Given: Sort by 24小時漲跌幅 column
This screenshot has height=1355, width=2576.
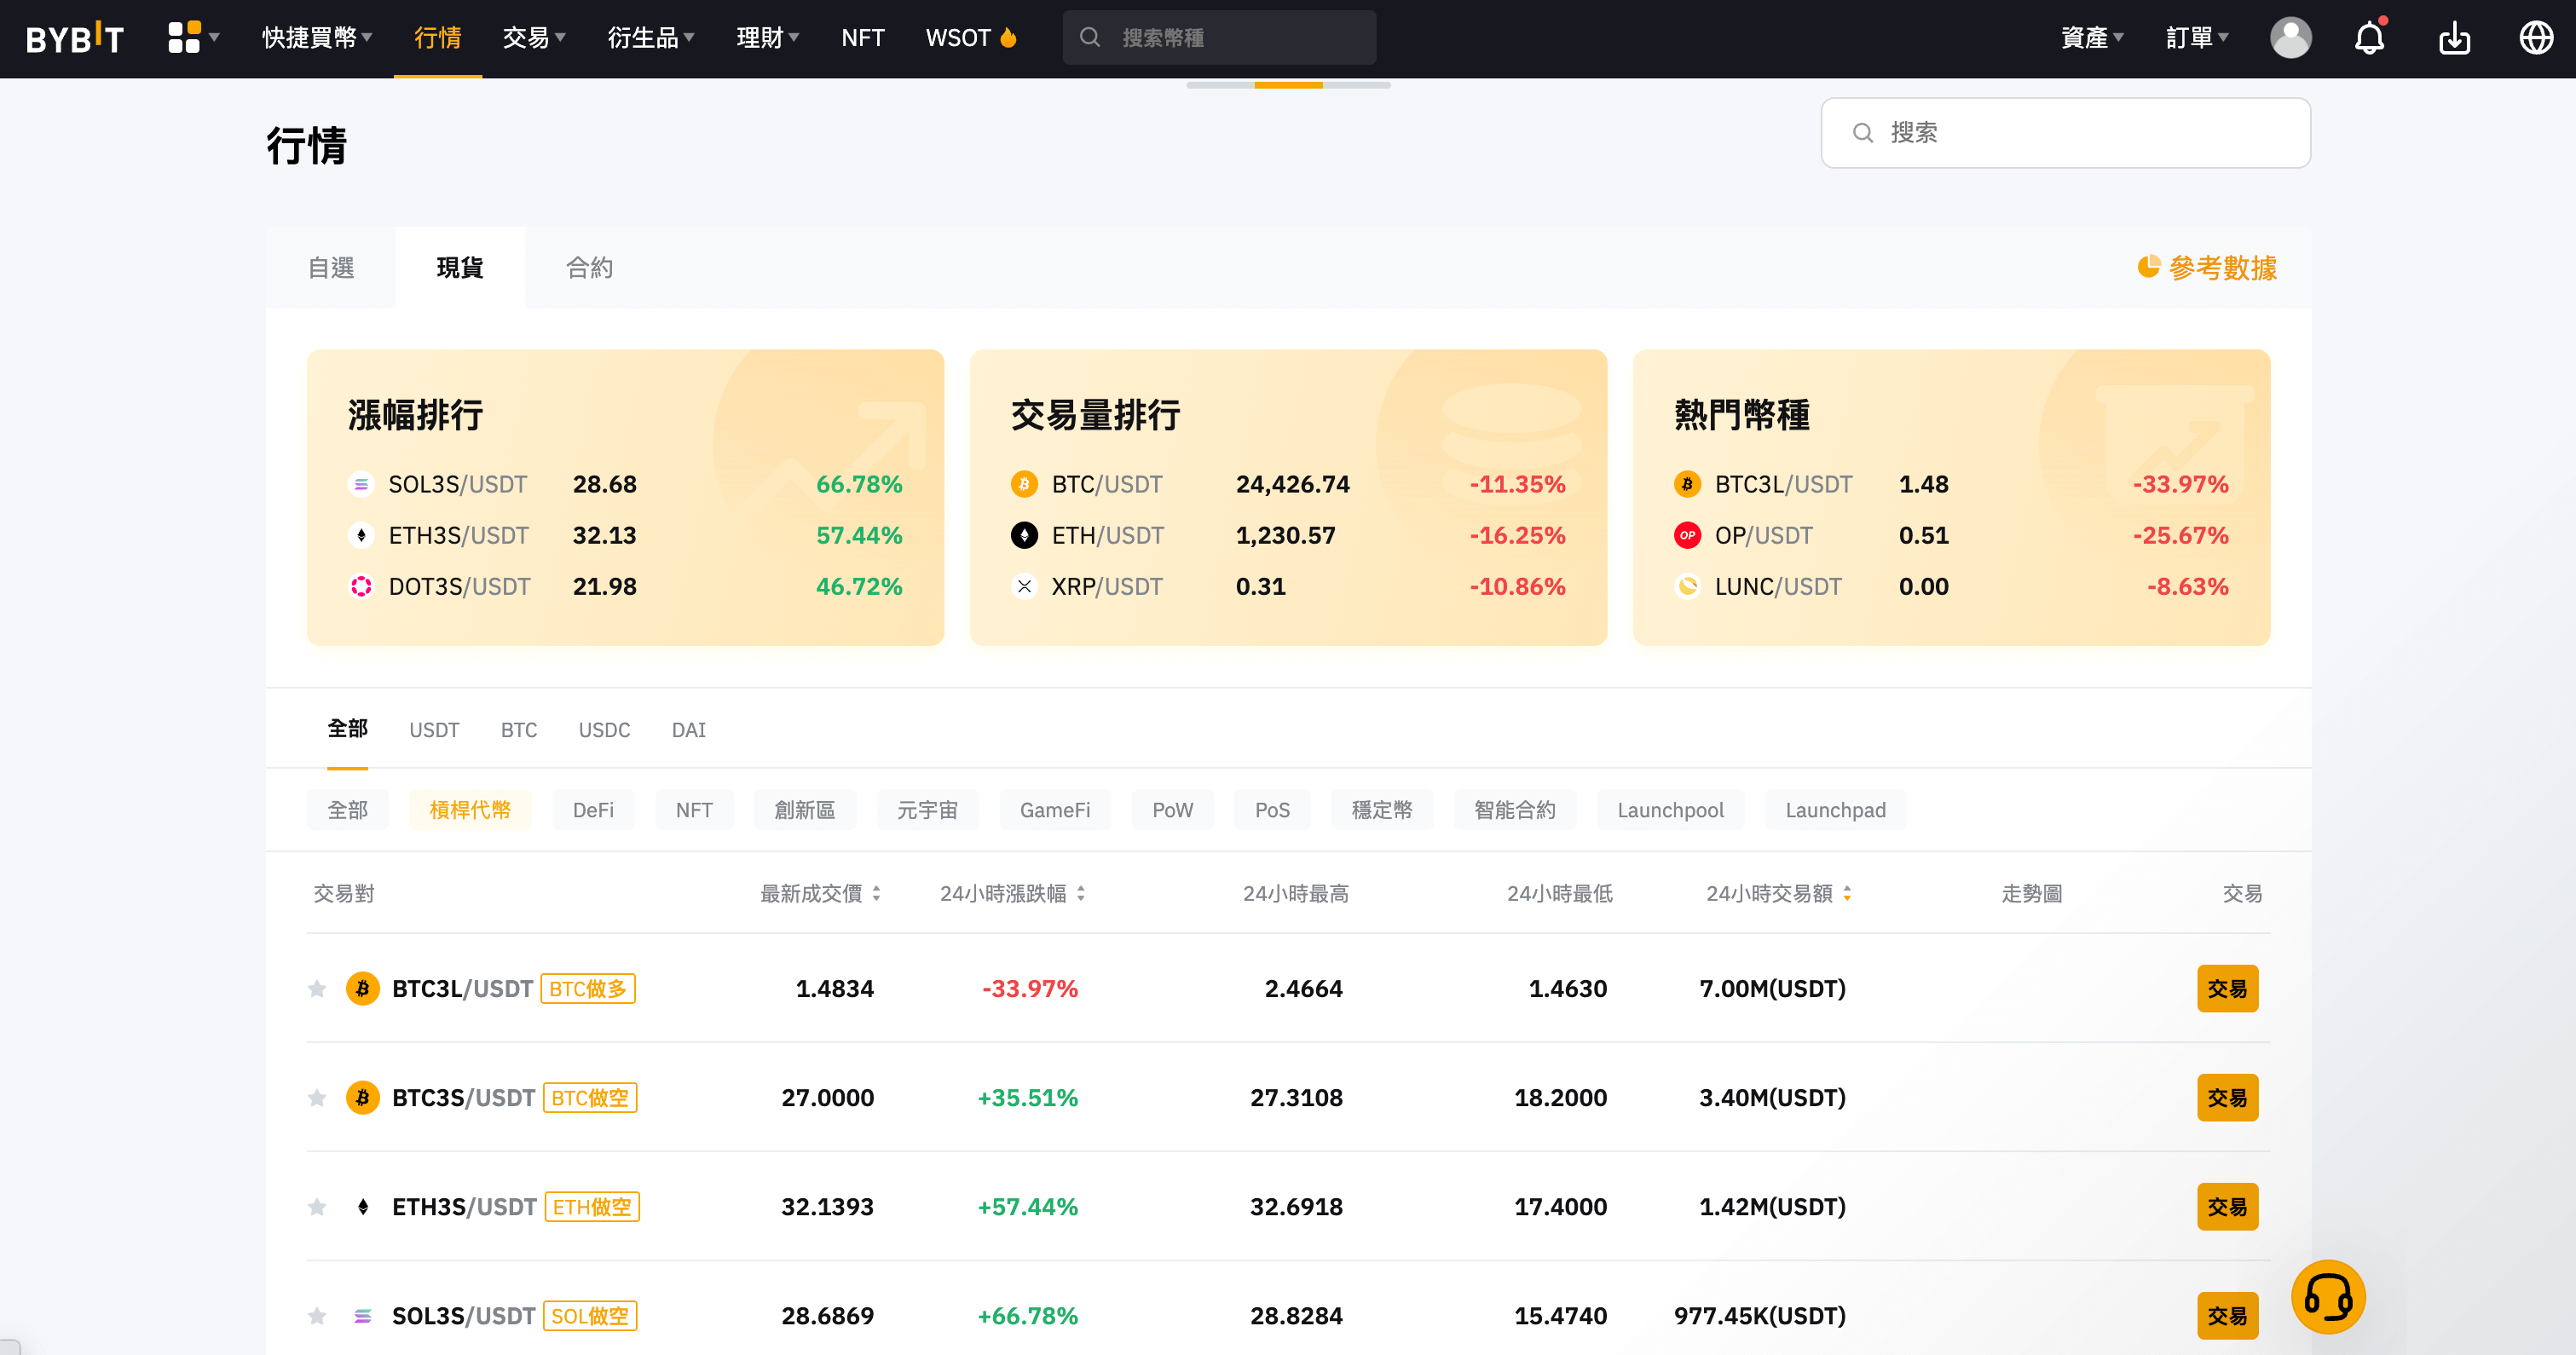Looking at the screenshot, I should [1003, 893].
